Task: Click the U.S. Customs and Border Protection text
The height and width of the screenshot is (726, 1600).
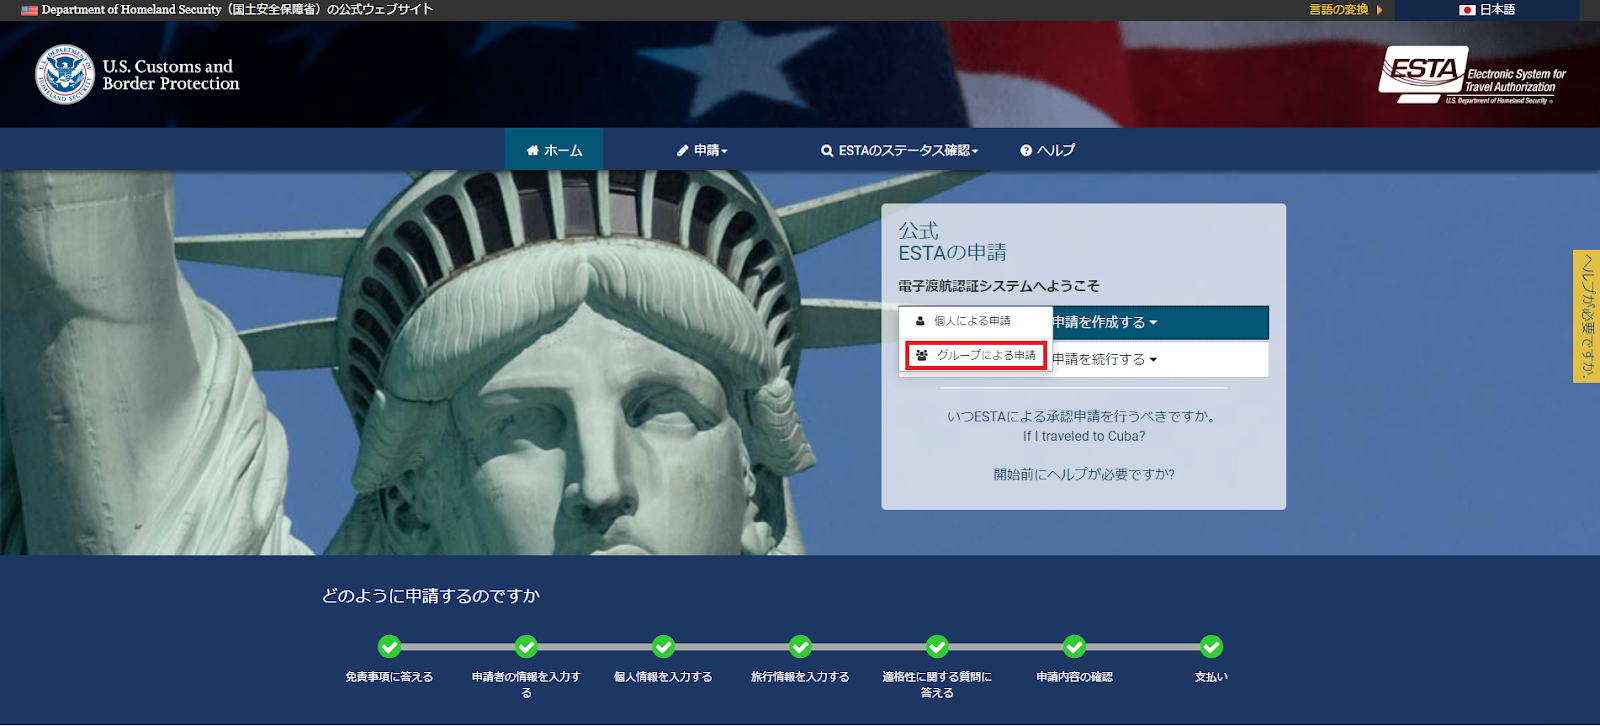Action: pos(171,75)
